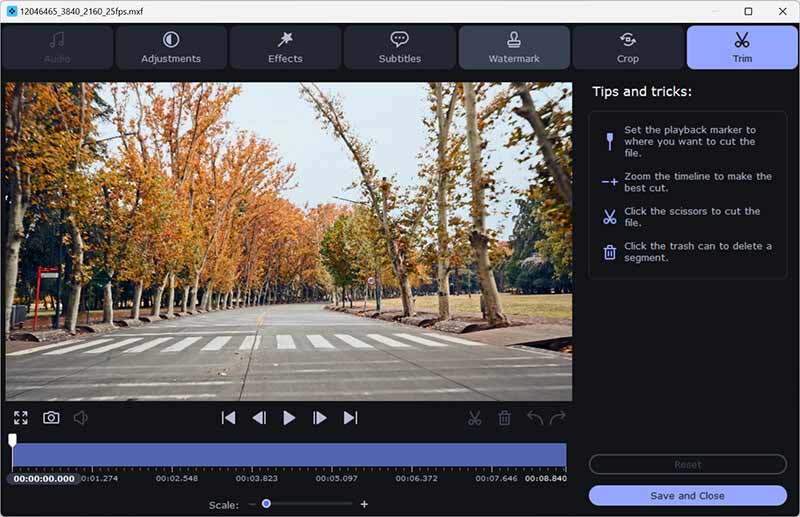This screenshot has width=800, height=517.
Task: Click the 00:02.548 timeline label
Action: 177,479
